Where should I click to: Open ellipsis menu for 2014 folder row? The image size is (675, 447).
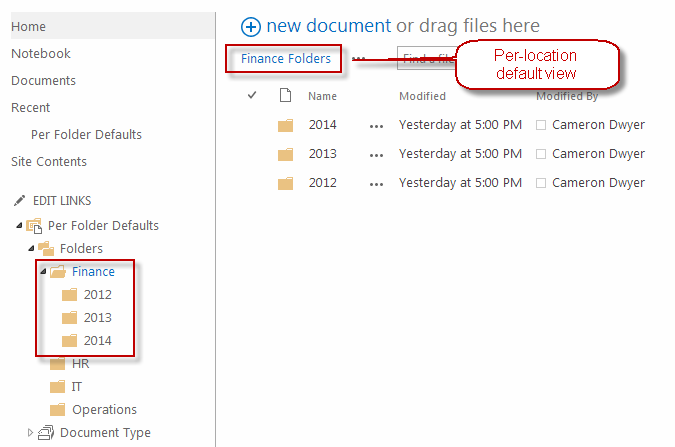(x=376, y=125)
